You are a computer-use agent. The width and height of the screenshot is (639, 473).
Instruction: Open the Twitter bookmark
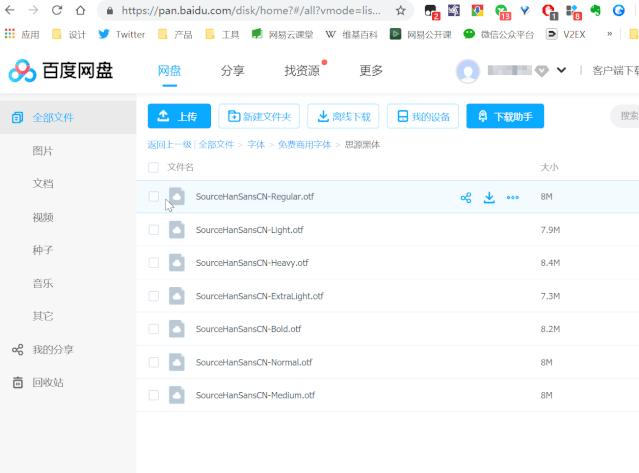click(x=122, y=35)
